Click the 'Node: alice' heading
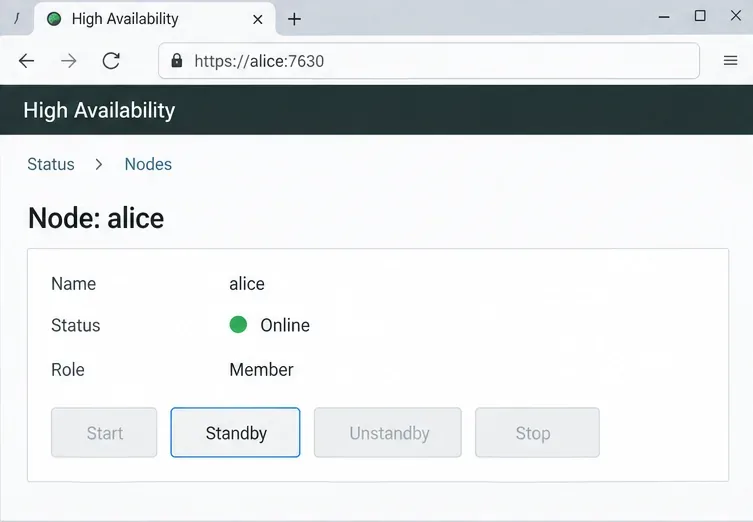Screen dimensions: 753x522 96,218
